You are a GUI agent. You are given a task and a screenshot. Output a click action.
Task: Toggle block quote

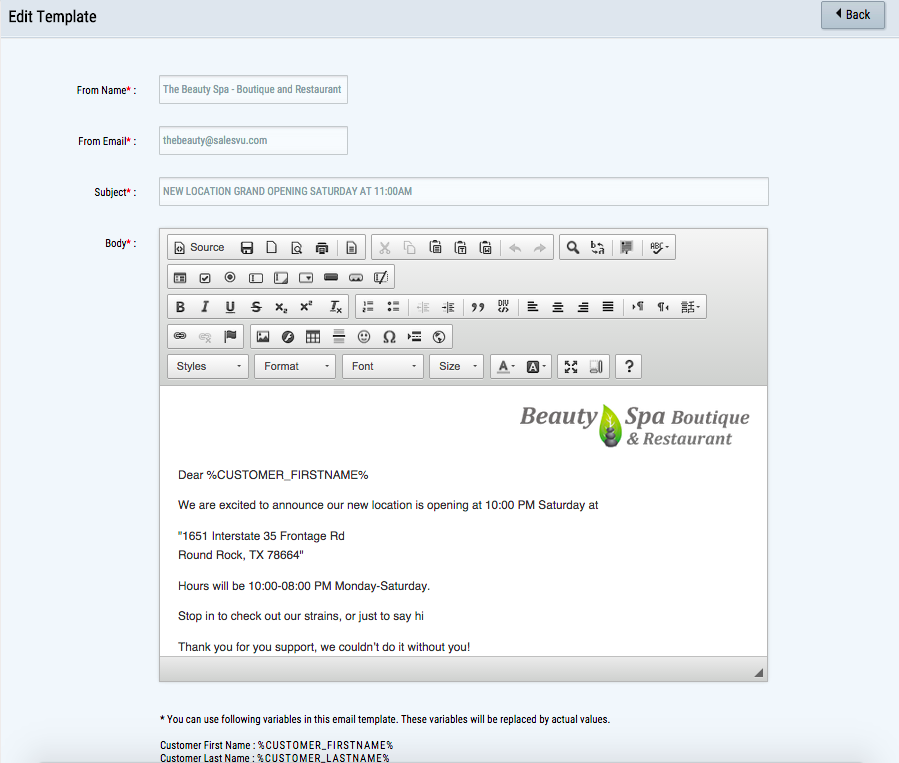(478, 307)
